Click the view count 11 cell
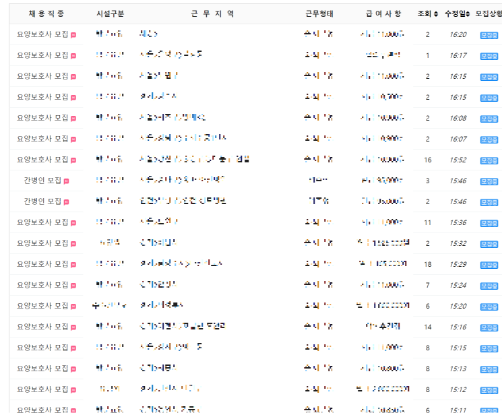The width and height of the screenshot is (502, 419). pos(428,223)
